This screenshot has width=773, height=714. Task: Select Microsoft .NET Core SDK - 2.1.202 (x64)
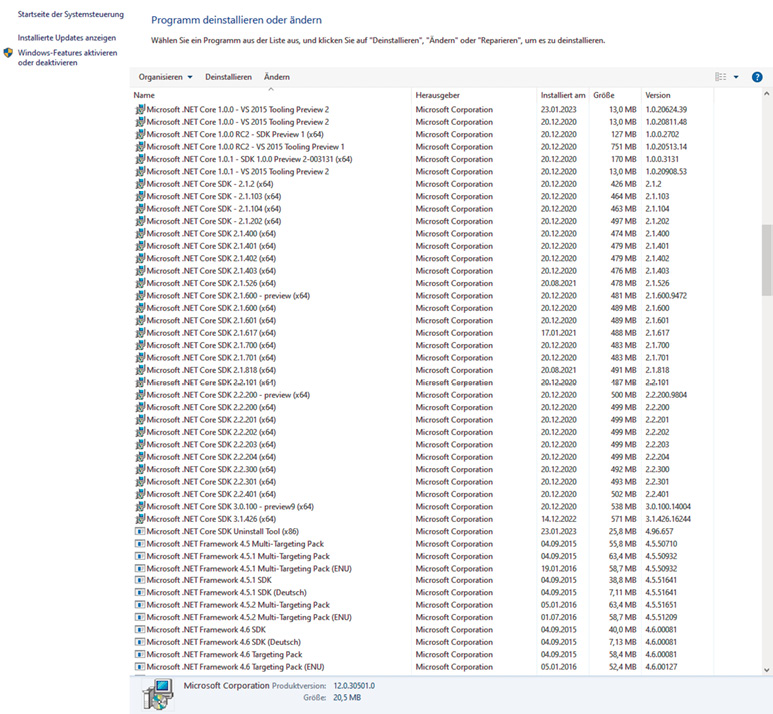[213, 221]
